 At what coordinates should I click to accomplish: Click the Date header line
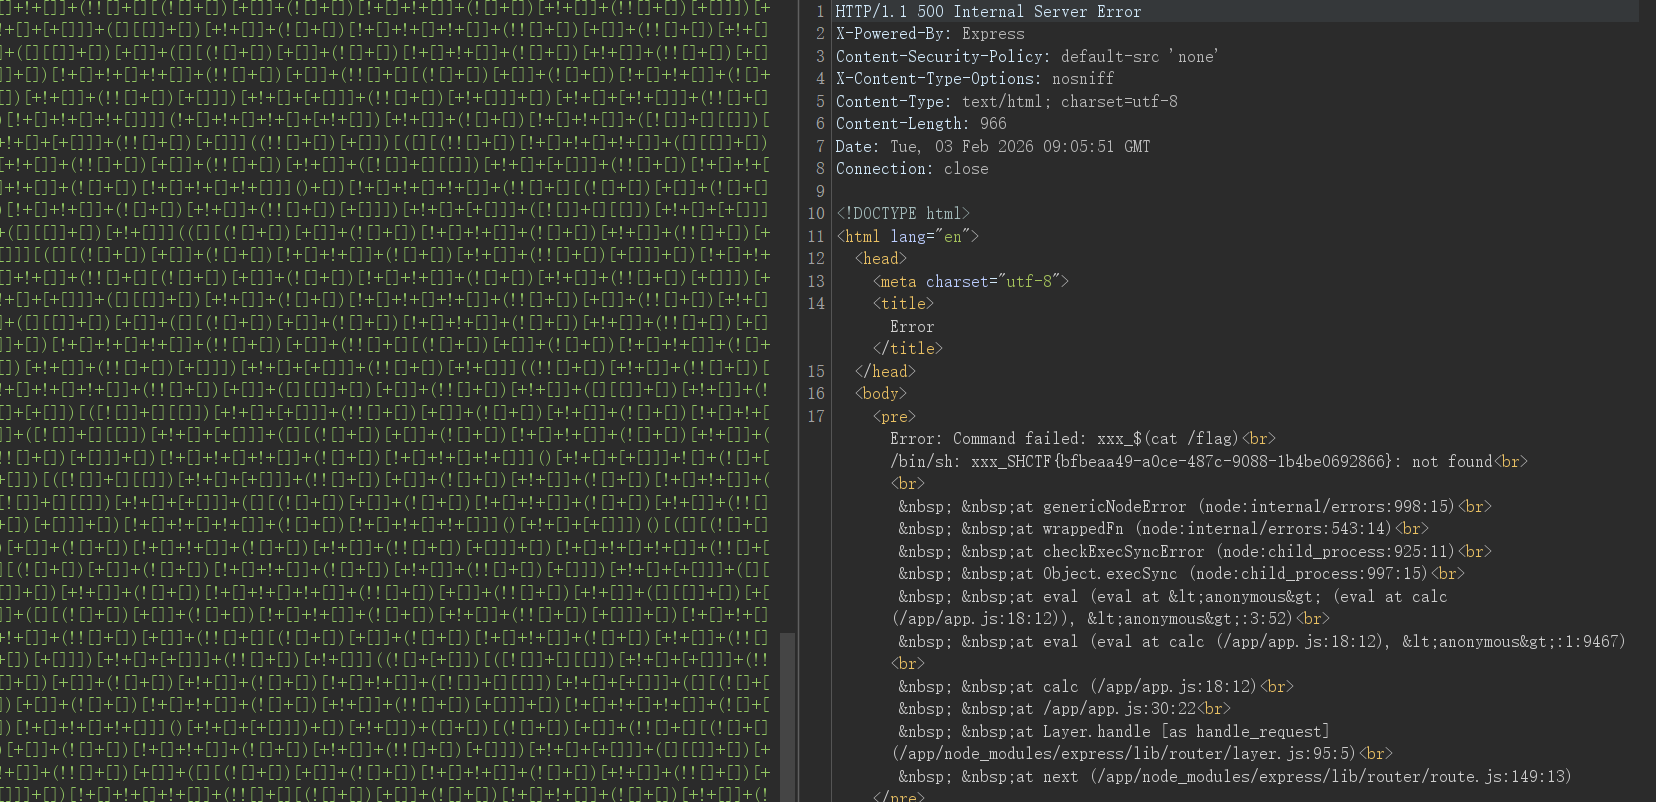point(992,147)
